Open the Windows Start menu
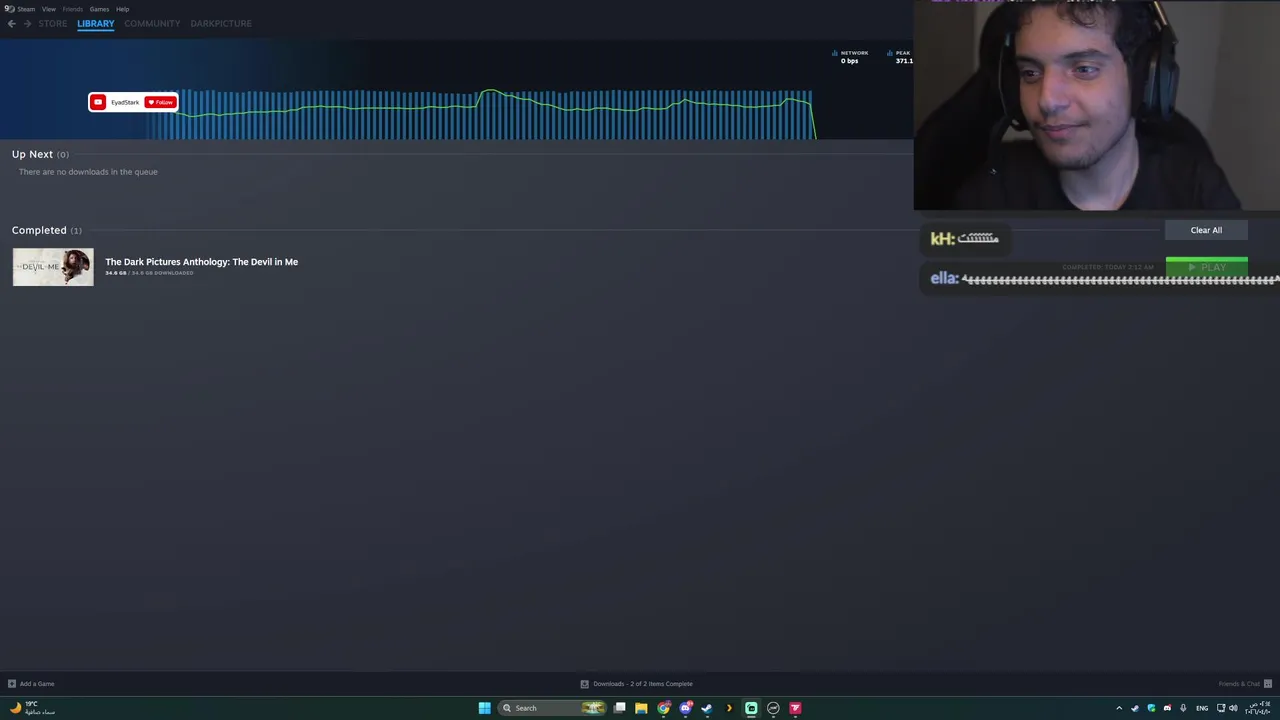The width and height of the screenshot is (1280, 720). (484, 708)
